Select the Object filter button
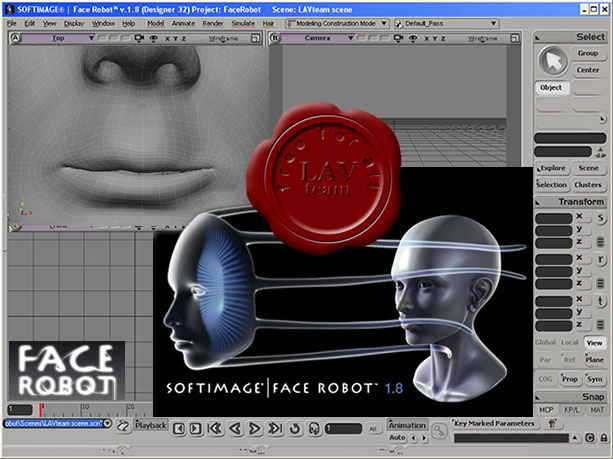This screenshot has width=613, height=459. 551,88
